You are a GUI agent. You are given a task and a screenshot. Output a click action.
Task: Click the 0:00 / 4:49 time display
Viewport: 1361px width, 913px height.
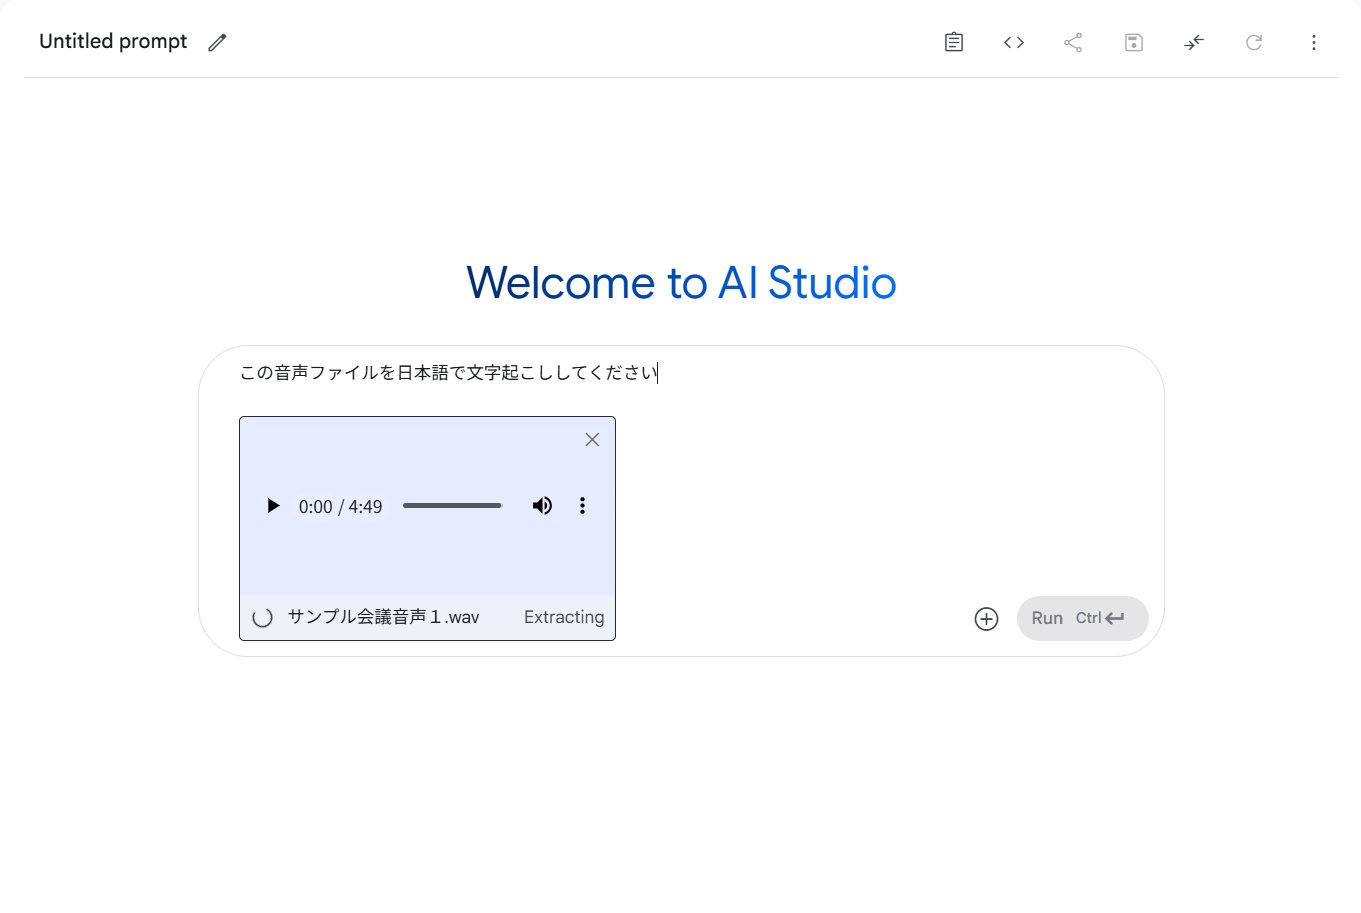[340, 507]
